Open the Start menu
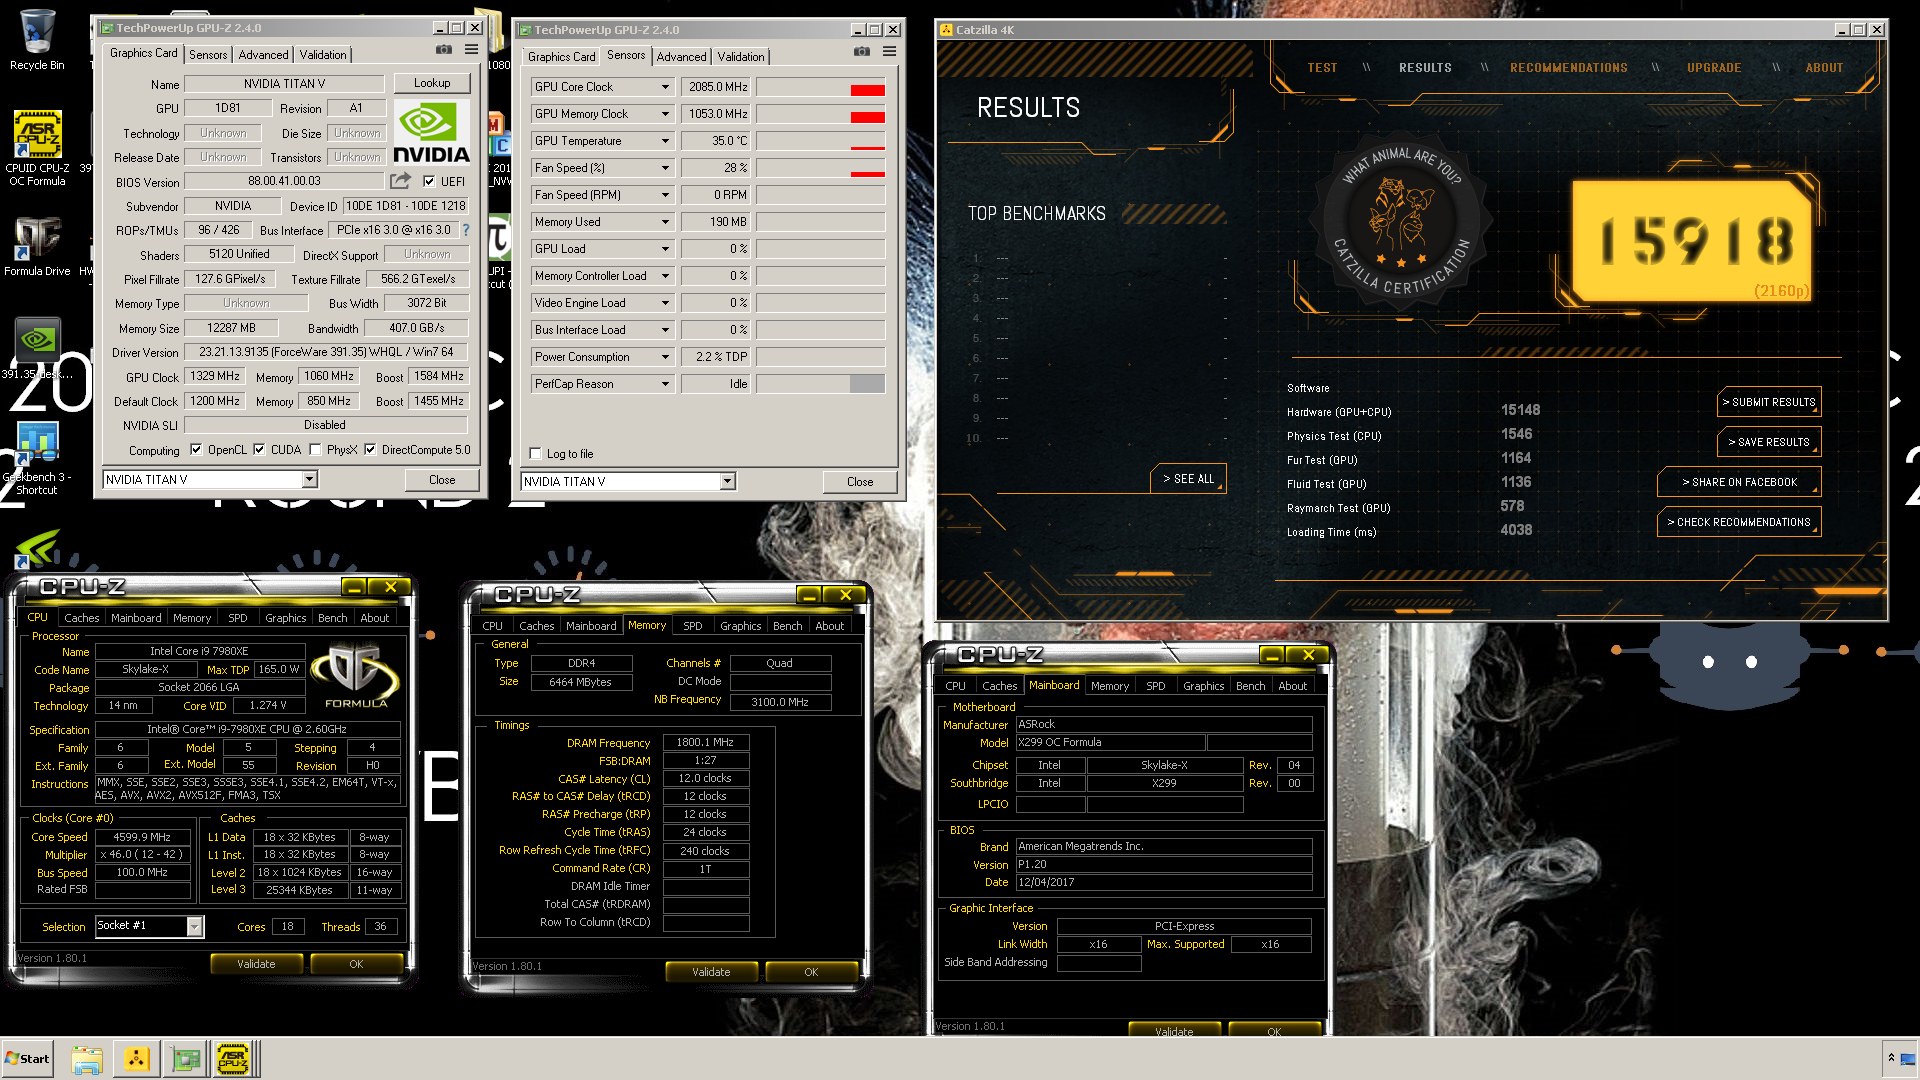Viewport: 1920px width, 1080px height. [28, 1059]
